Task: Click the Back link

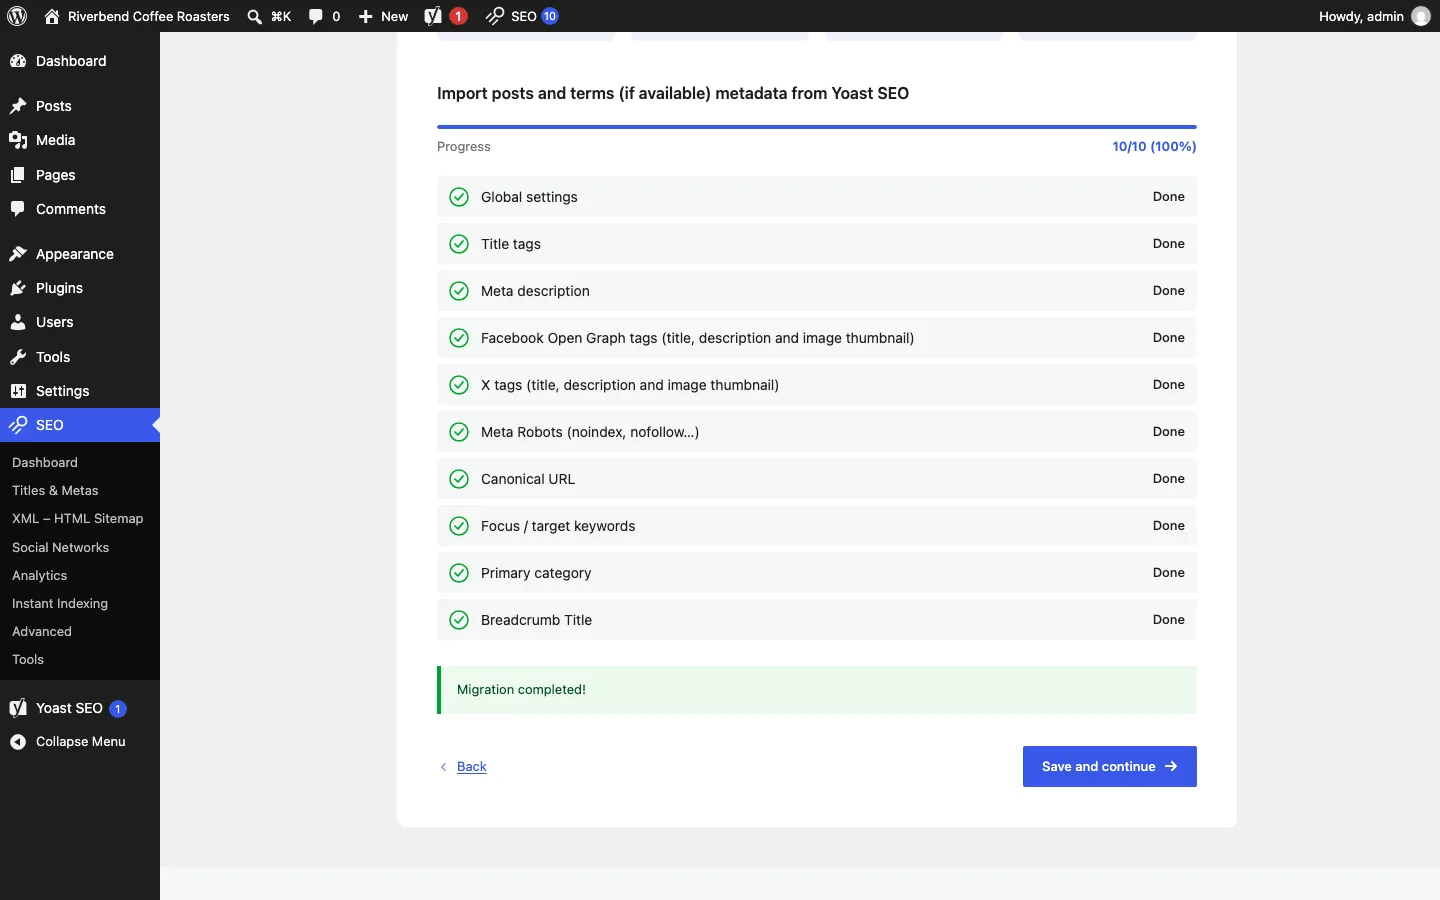Action: [x=471, y=767]
